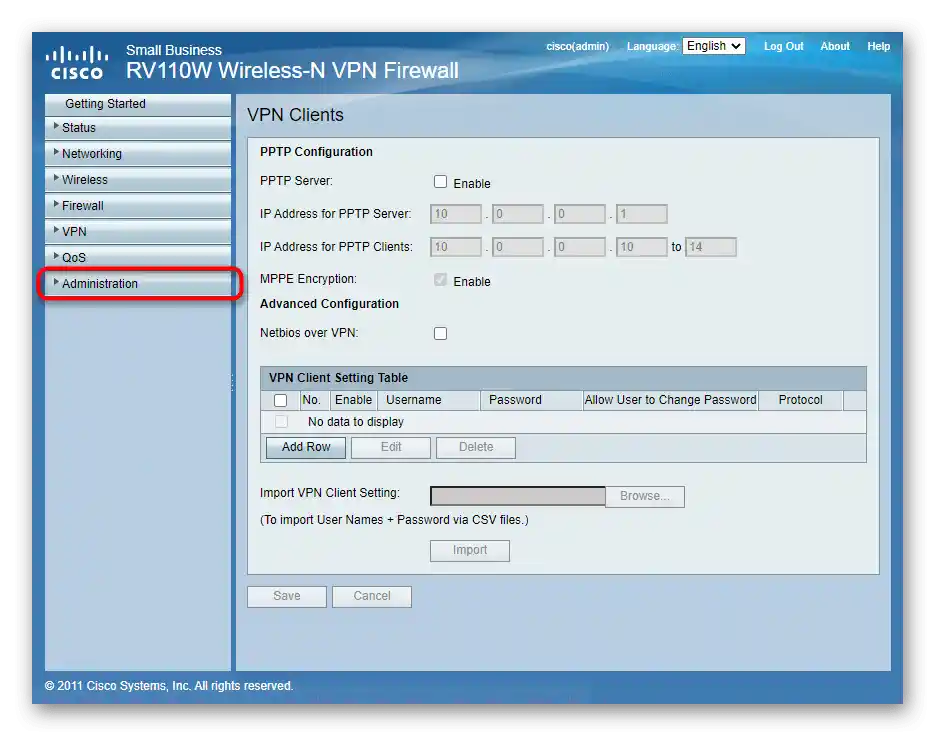Image resolution: width=935 pixels, height=736 pixels.
Task: Select the Status menu item
Action: pos(138,128)
